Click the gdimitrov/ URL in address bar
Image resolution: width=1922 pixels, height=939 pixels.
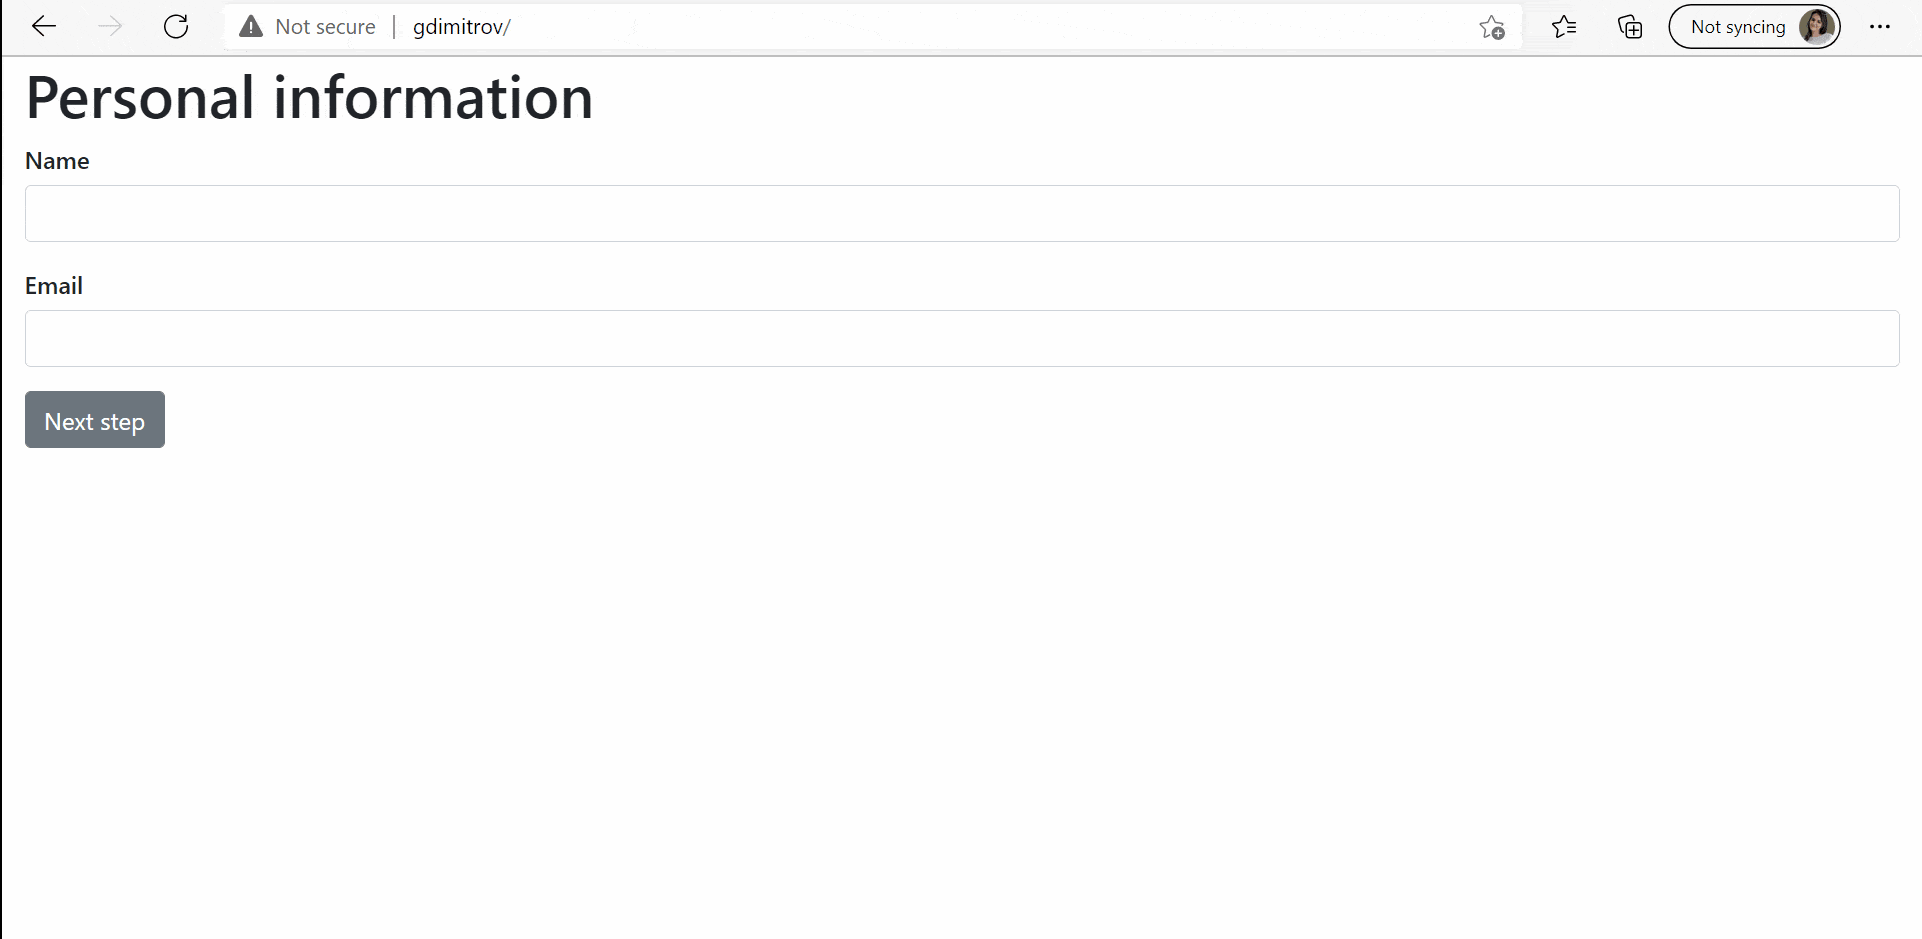click(461, 27)
